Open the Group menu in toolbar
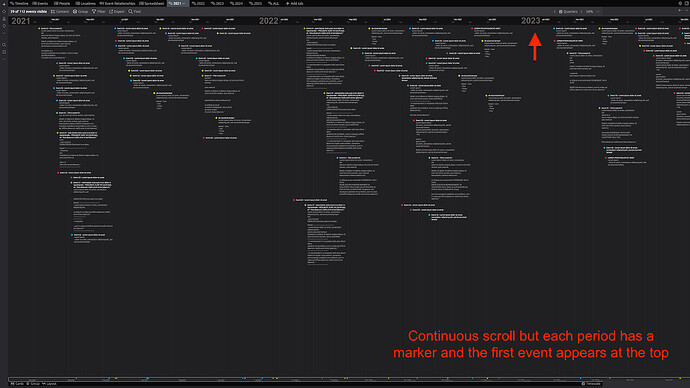 [x=81, y=11]
